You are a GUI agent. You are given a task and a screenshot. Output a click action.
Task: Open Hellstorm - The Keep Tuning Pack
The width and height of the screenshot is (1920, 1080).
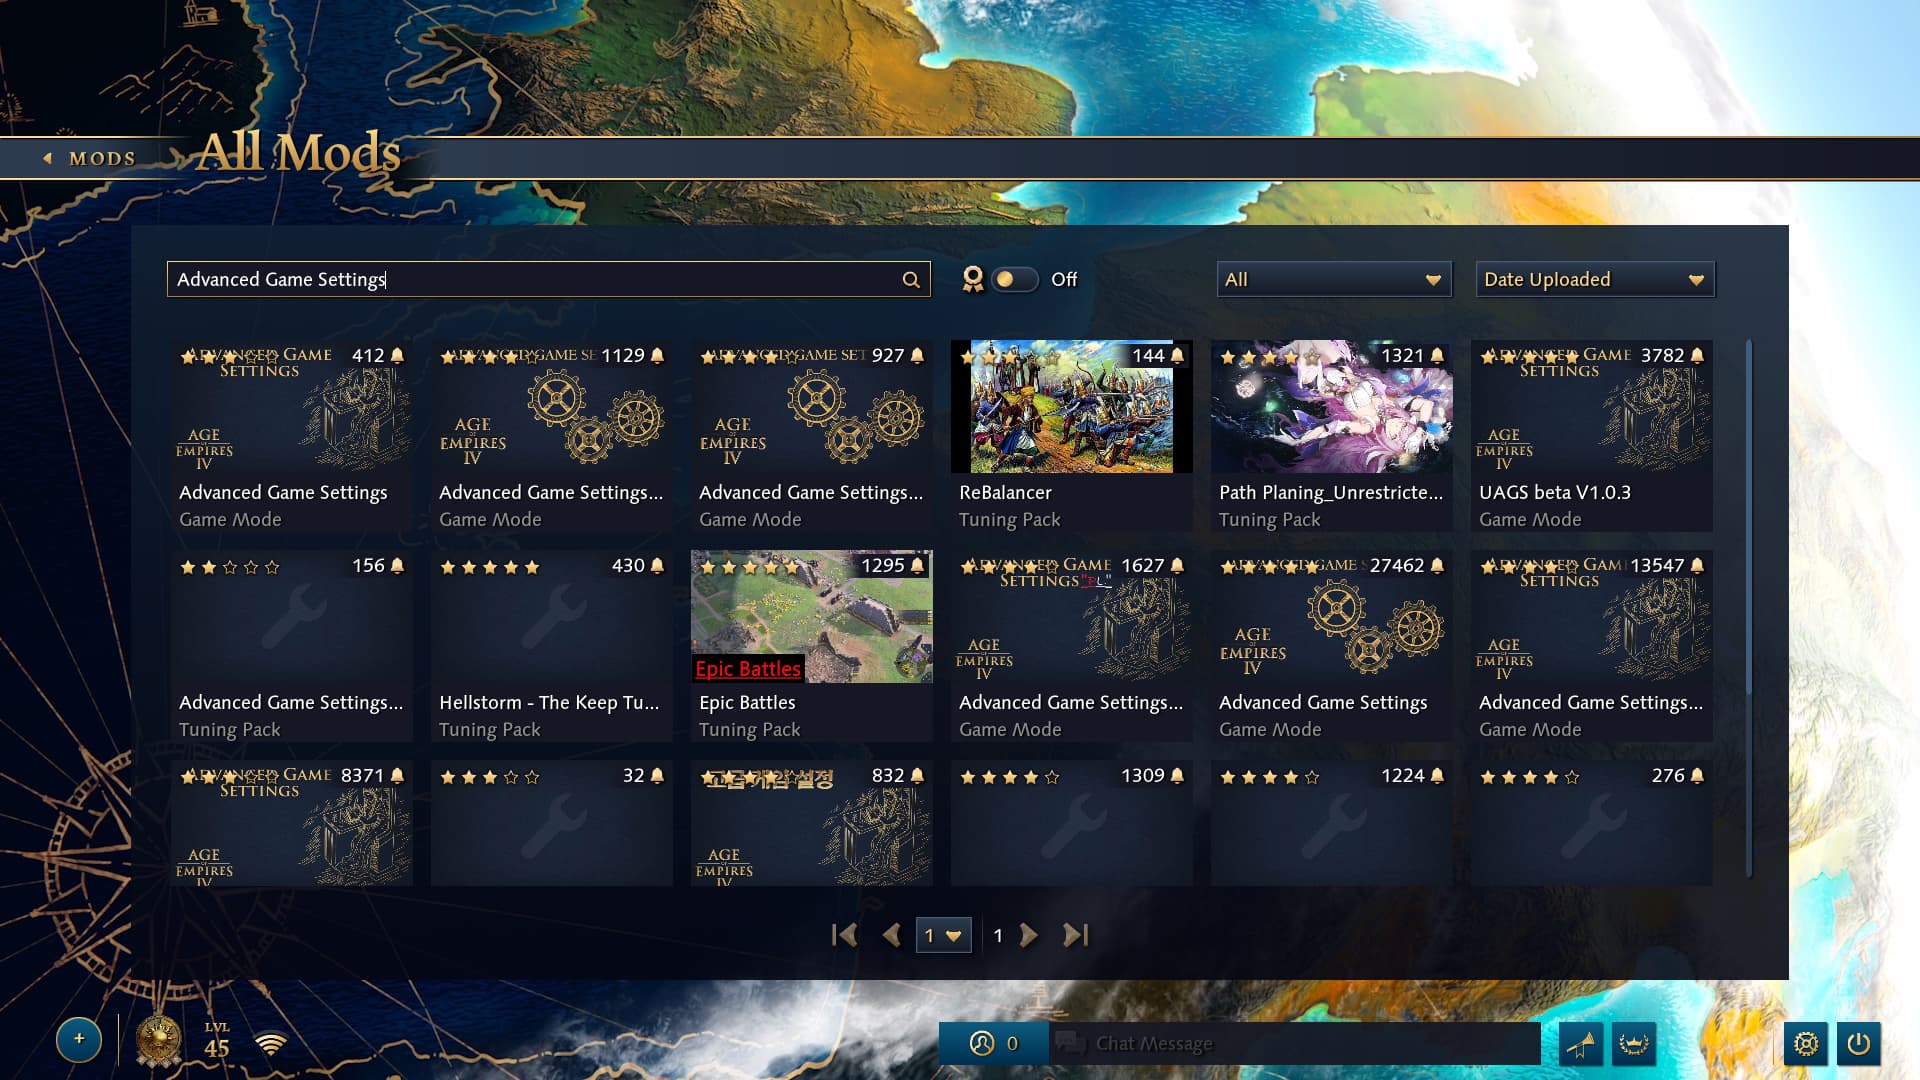[x=551, y=646]
